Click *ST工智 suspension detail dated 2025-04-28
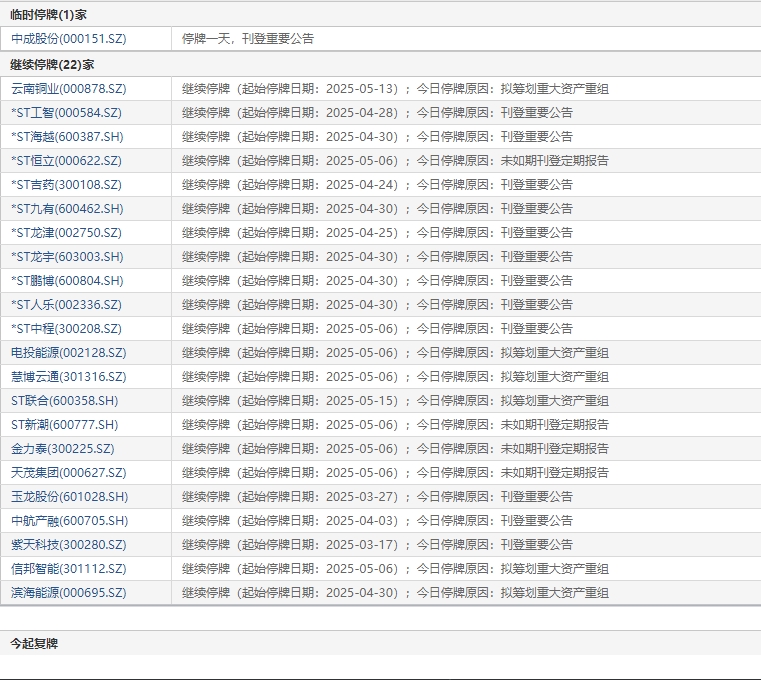The height and width of the screenshot is (680, 761). 378,113
